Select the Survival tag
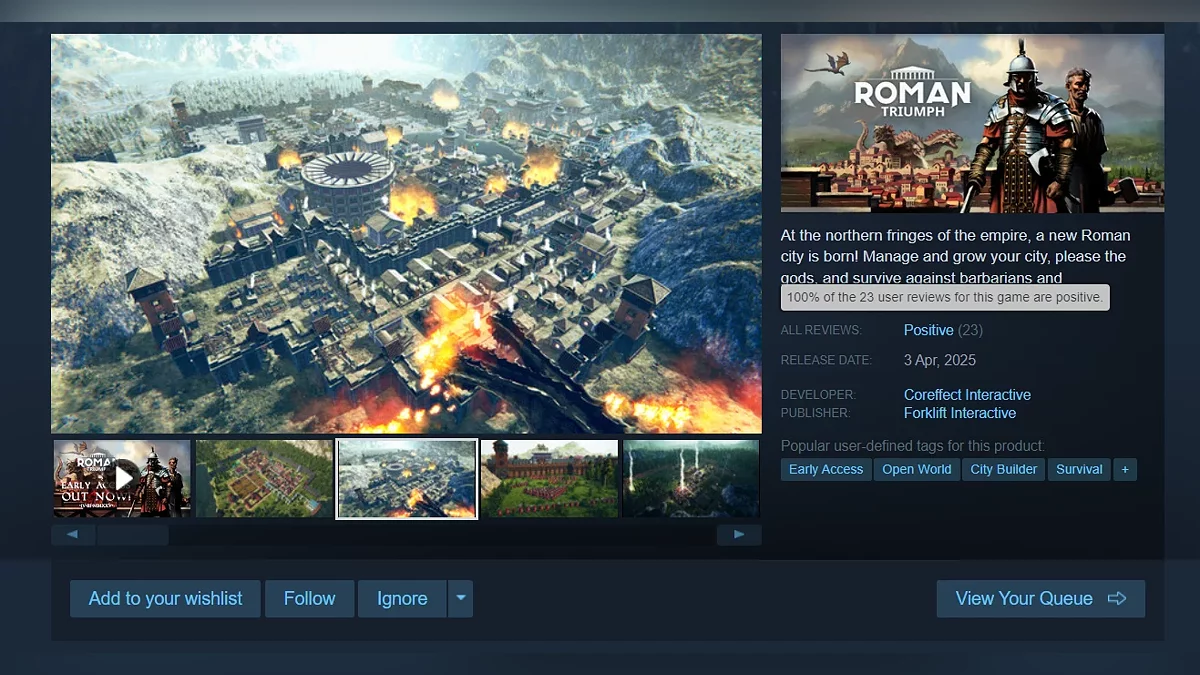The width and height of the screenshot is (1200, 675). point(1079,469)
